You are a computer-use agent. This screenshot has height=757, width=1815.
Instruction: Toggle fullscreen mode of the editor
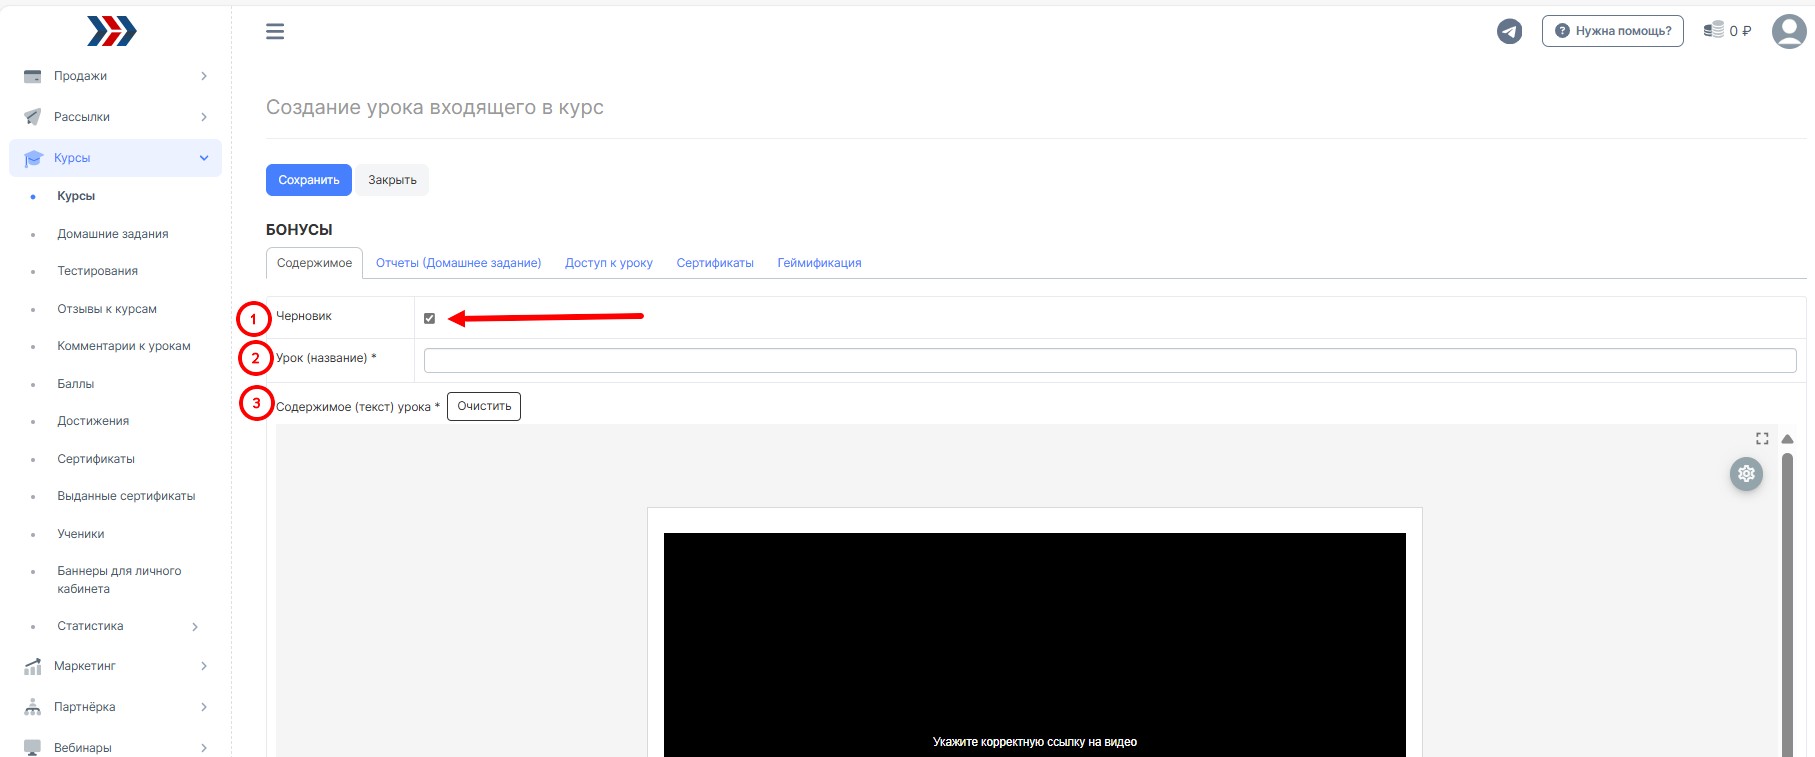[1762, 439]
